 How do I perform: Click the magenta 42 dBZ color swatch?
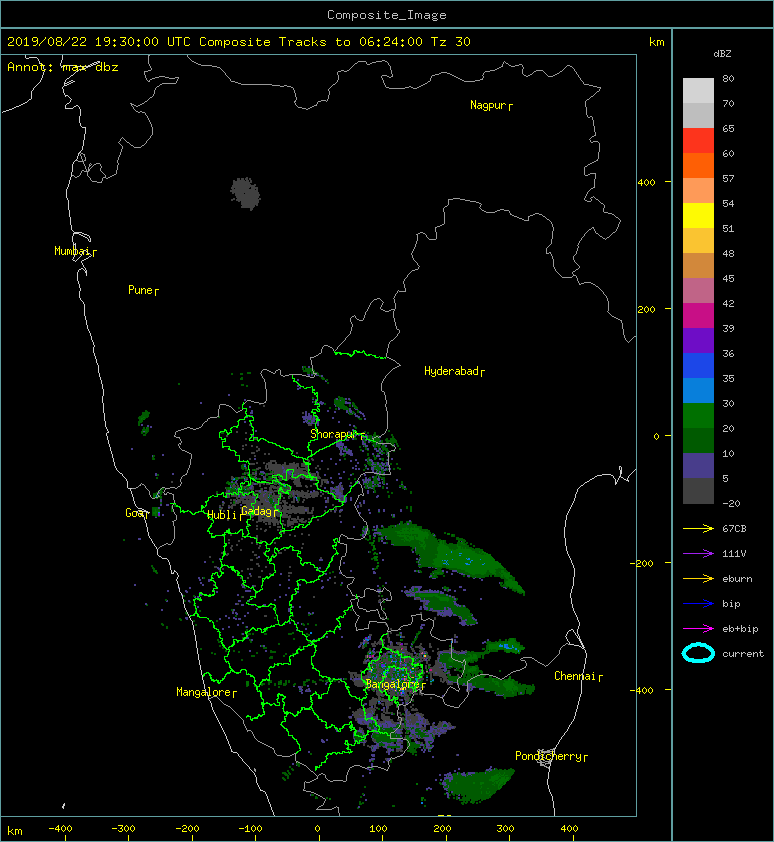[x=698, y=315]
